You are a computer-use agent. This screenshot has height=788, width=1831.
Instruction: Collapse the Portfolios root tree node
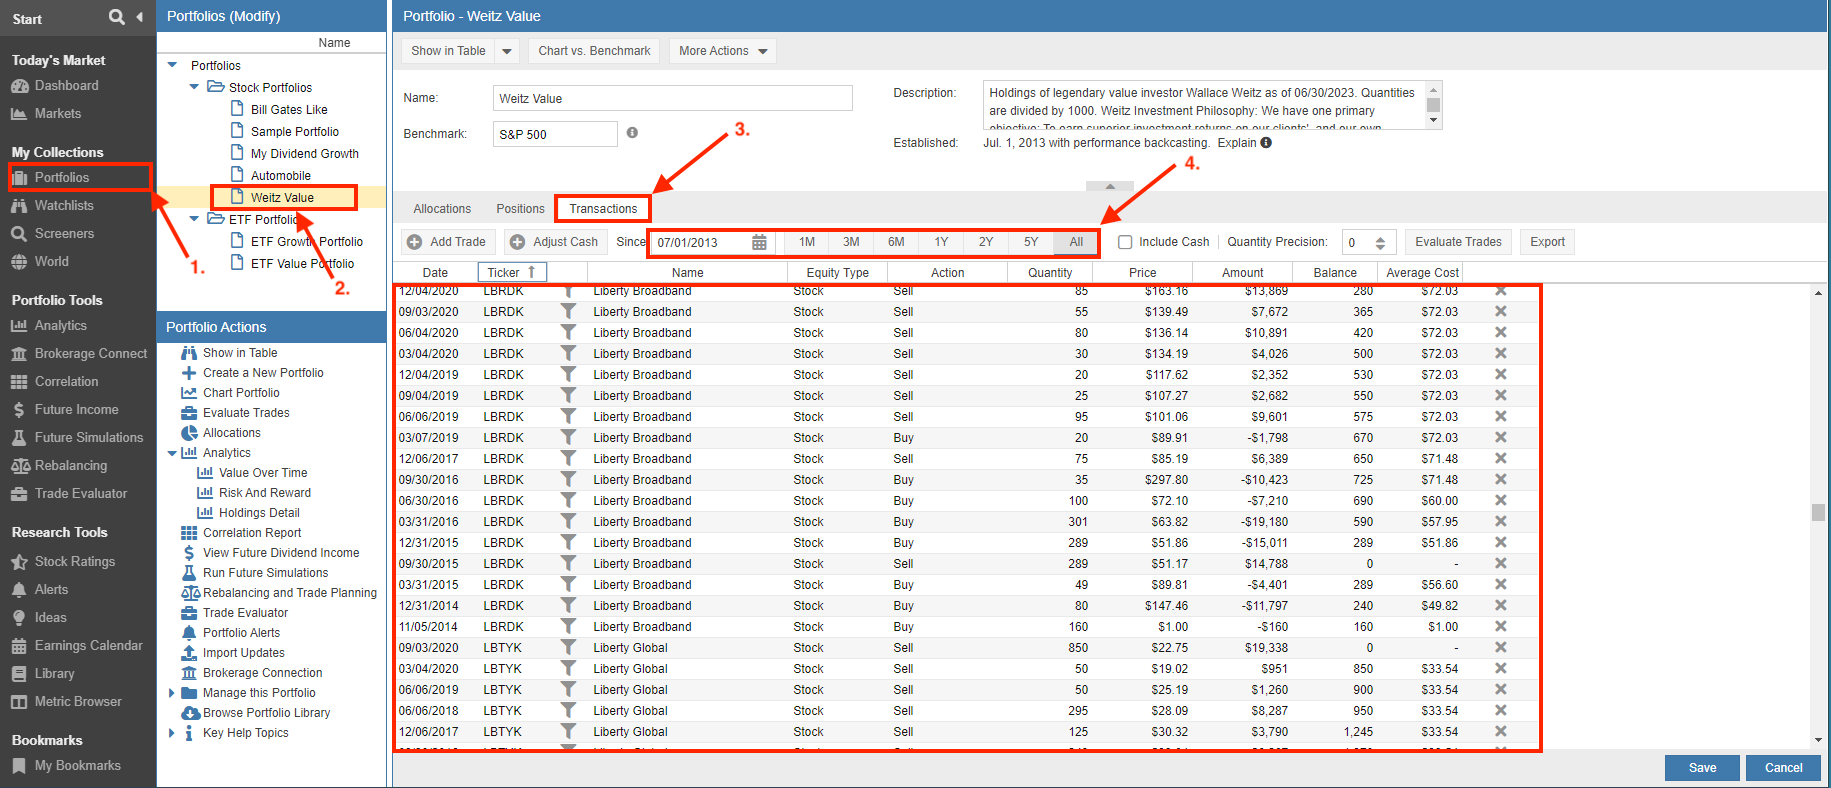pos(172,65)
